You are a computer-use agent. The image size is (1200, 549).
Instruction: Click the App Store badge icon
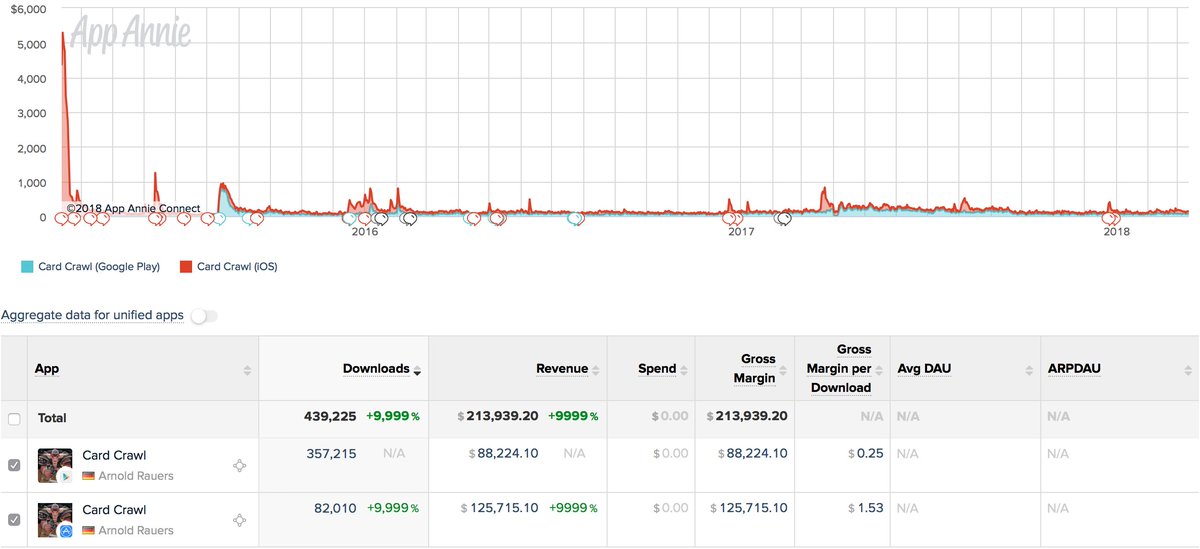pos(65,531)
